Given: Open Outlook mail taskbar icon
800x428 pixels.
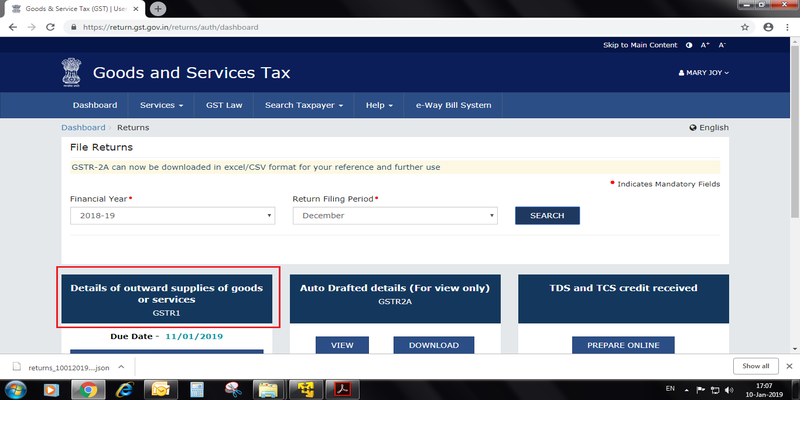Looking at the screenshot, I should click(160, 390).
